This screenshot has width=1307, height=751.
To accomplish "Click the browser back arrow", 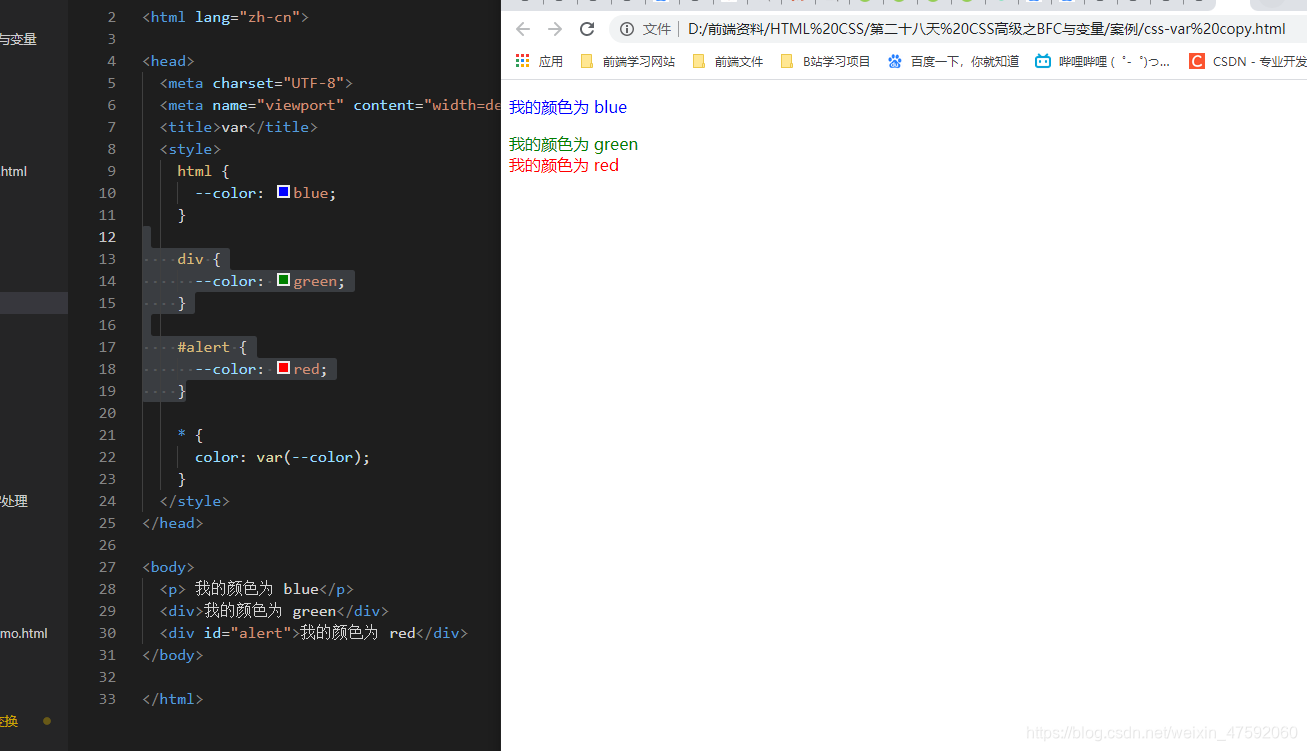I will click(523, 29).
